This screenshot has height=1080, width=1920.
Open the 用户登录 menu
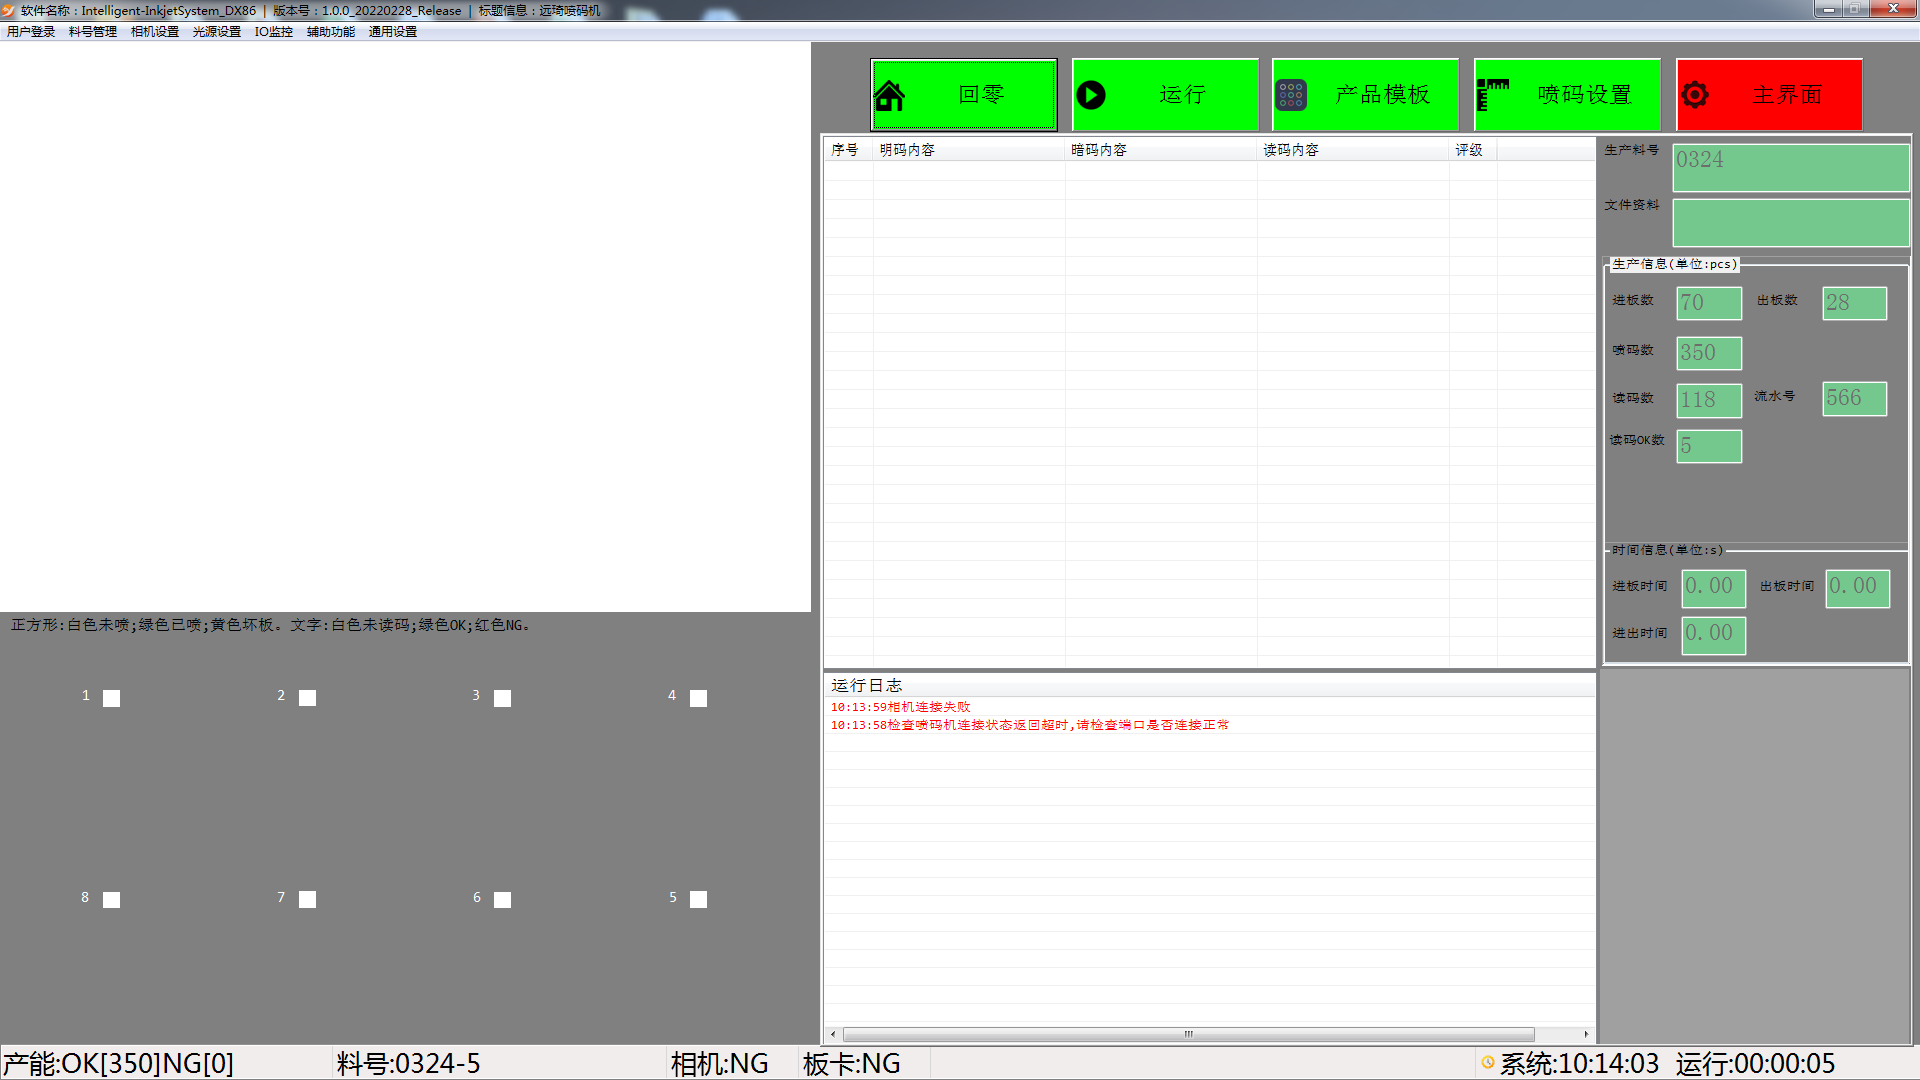[x=31, y=32]
